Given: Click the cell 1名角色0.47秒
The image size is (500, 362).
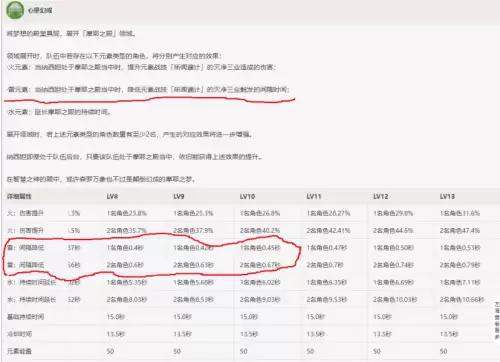Looking at the screenshot, I should click(x=327, y=248).
